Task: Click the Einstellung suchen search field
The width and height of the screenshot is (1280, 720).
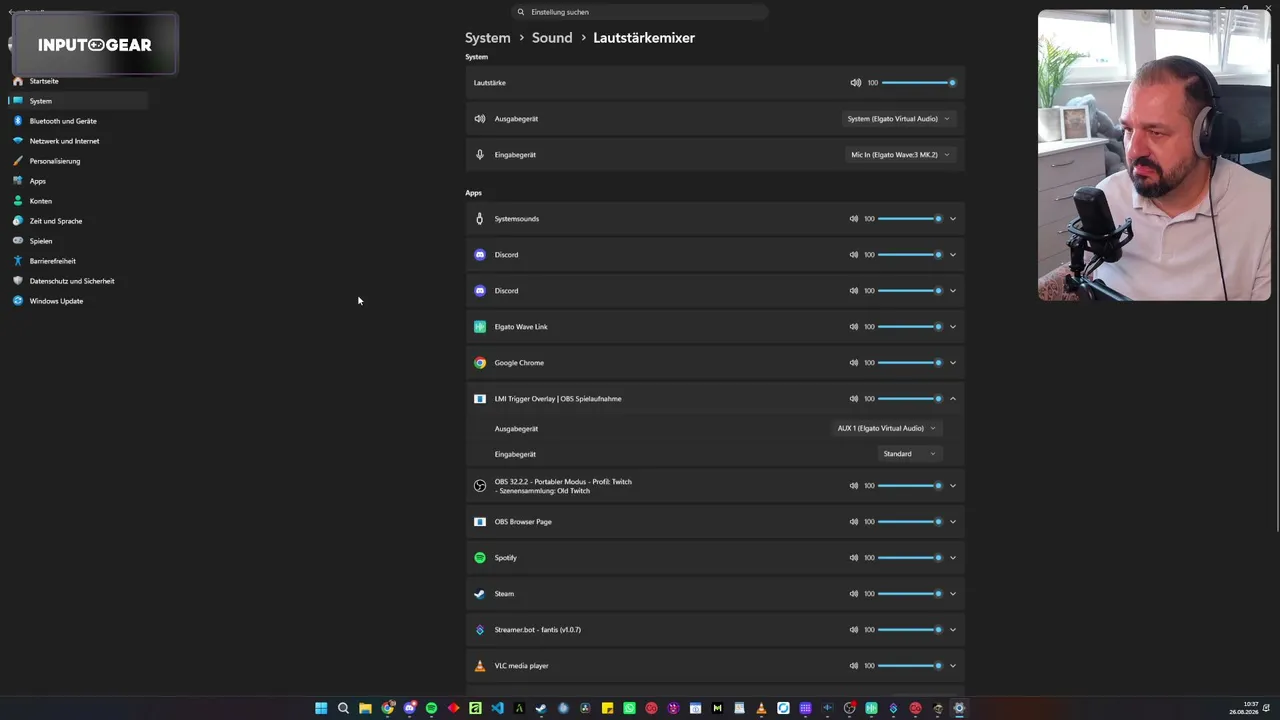Action: click(640, 12)
